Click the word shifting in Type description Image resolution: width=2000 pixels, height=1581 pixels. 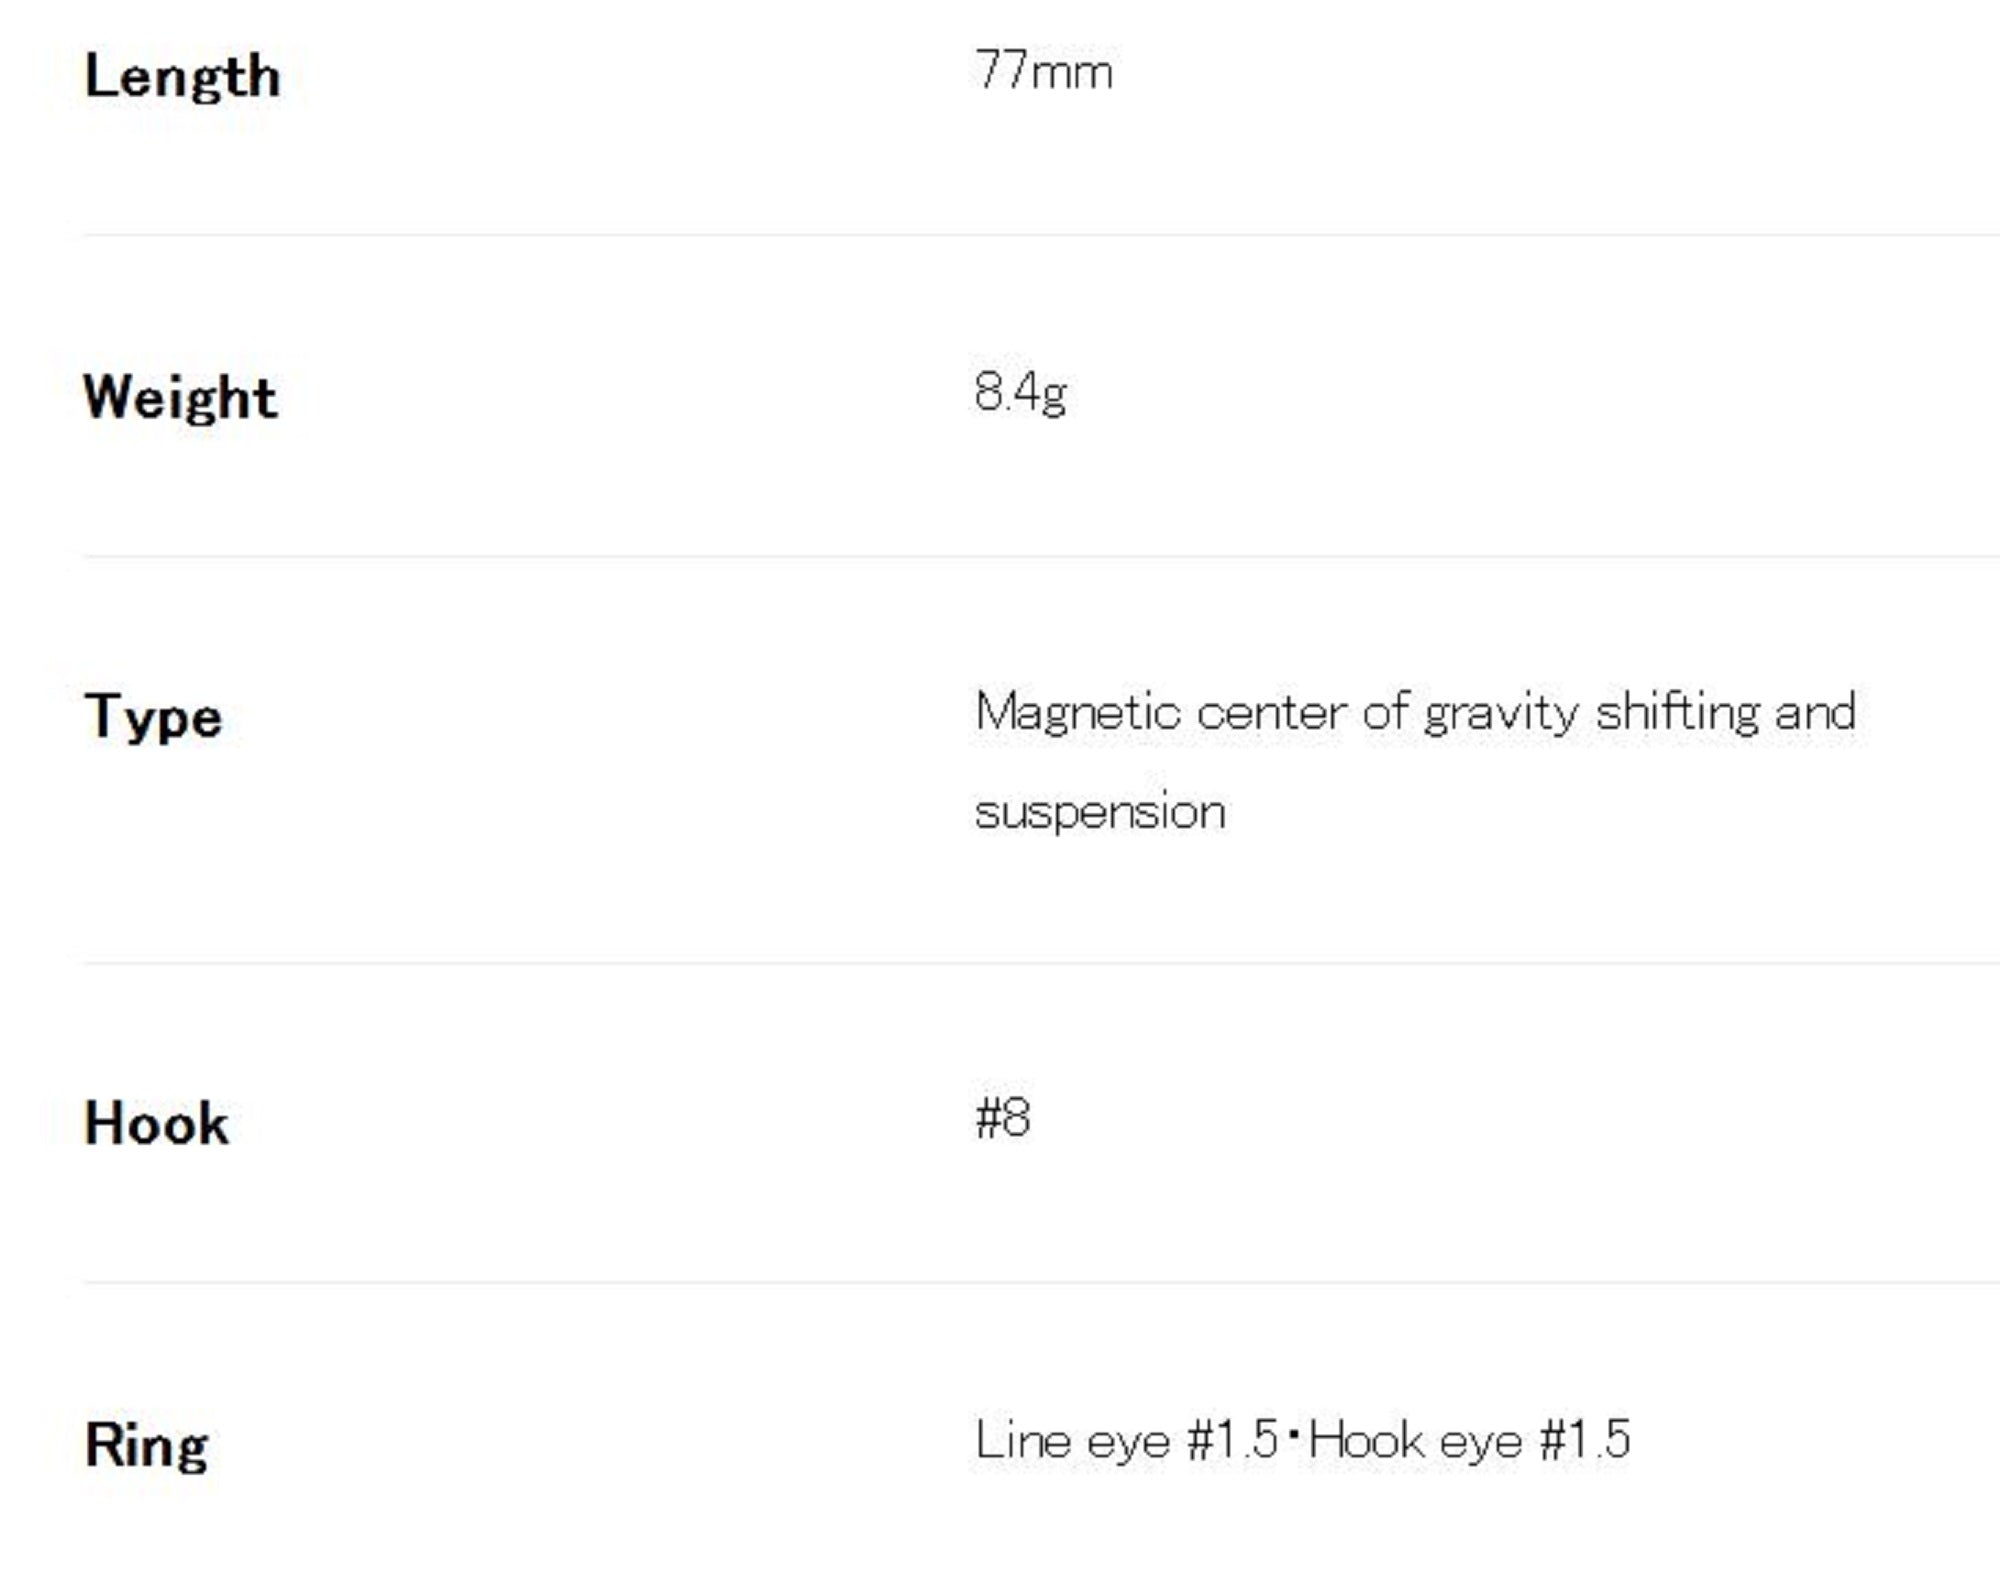coord(1676,714)
